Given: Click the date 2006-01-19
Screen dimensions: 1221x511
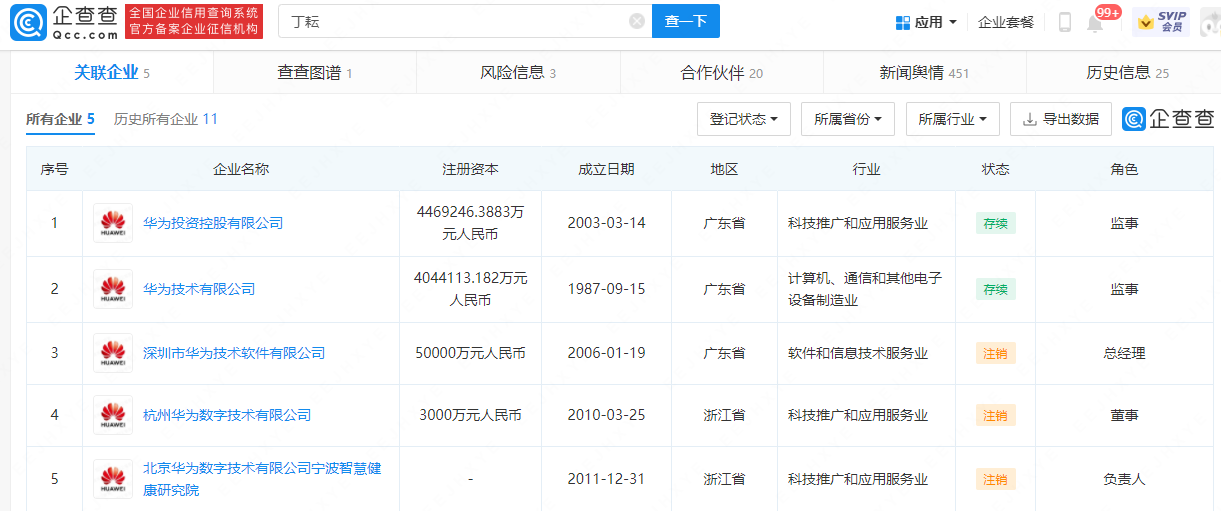Looking at the screenshot, I should (606, 353).
